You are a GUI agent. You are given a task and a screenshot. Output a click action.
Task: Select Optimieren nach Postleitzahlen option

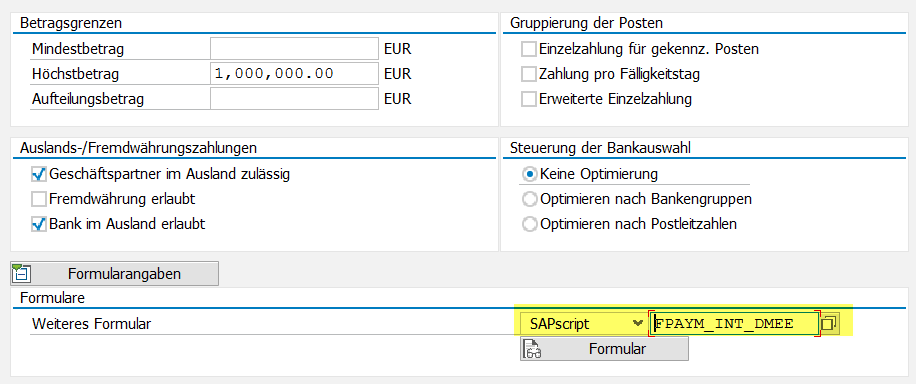coord(529,224)
